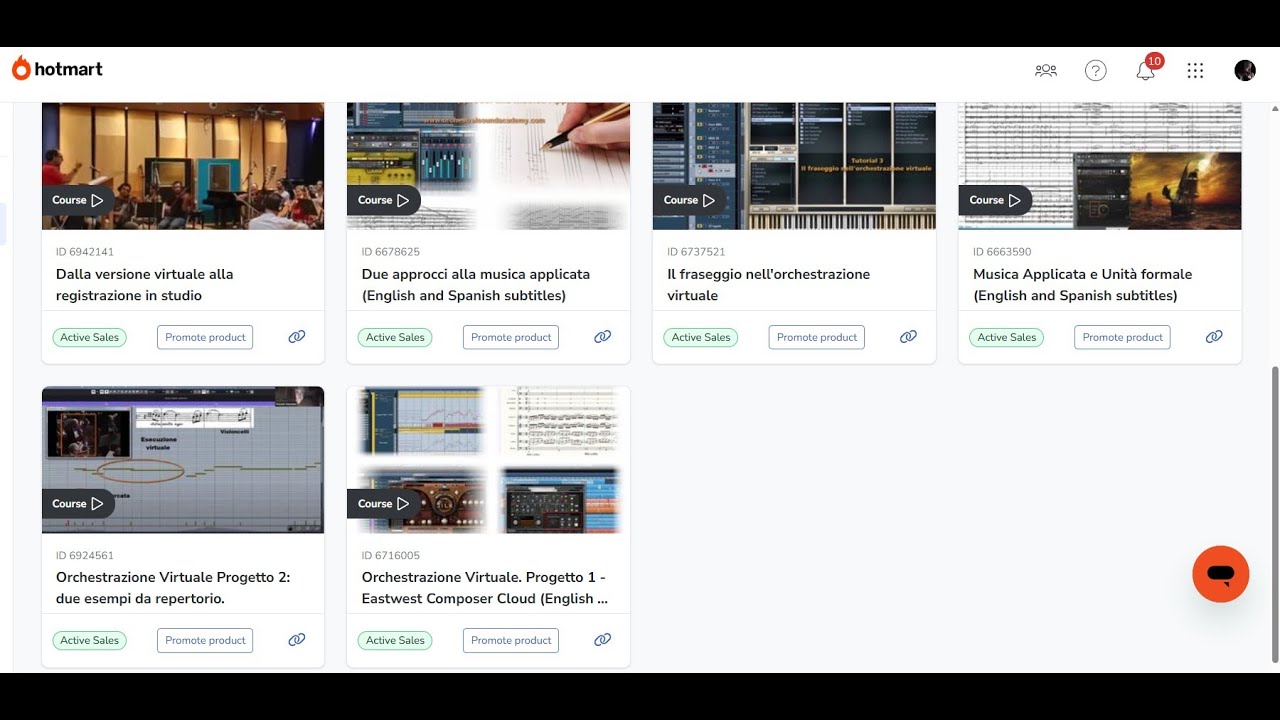
Task: Select text ID 6924561
Action: pyautogui.click(x=85, y=555)
